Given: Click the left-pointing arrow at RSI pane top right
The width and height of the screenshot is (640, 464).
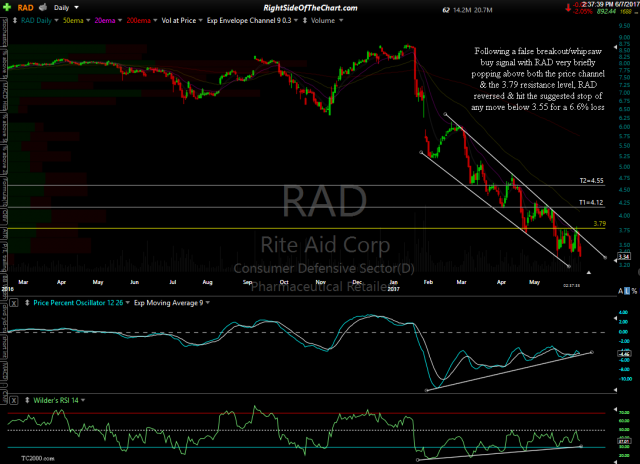Looking at the screenshot, I should click(616, 409).
